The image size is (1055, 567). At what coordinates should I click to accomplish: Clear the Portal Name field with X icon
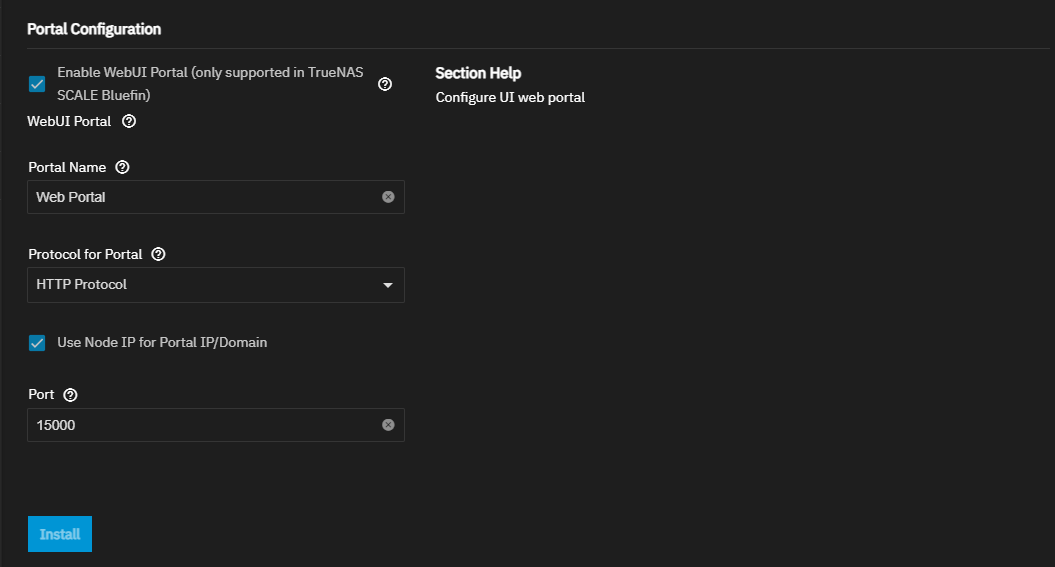pos(388,197)
